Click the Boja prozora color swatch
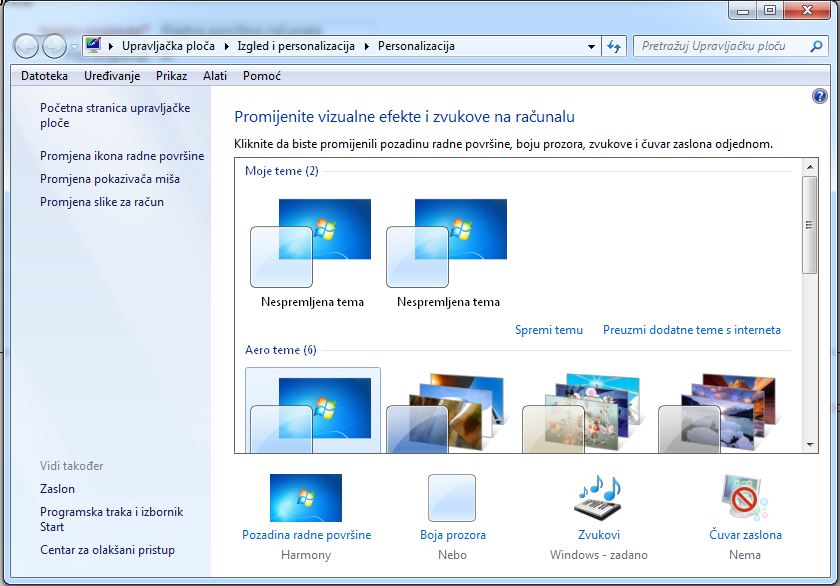 coord(452,498)
